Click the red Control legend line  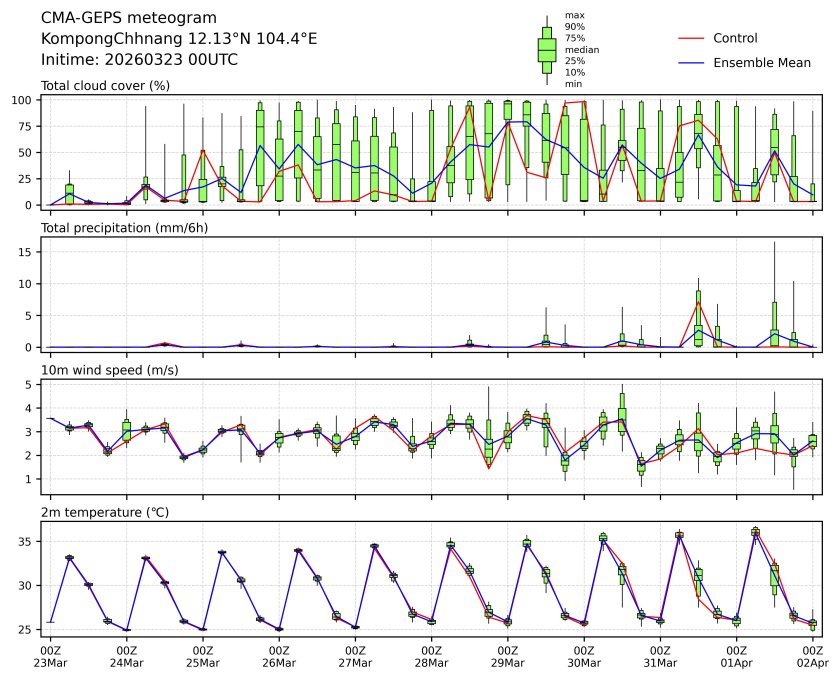click(x=692, y=38)
